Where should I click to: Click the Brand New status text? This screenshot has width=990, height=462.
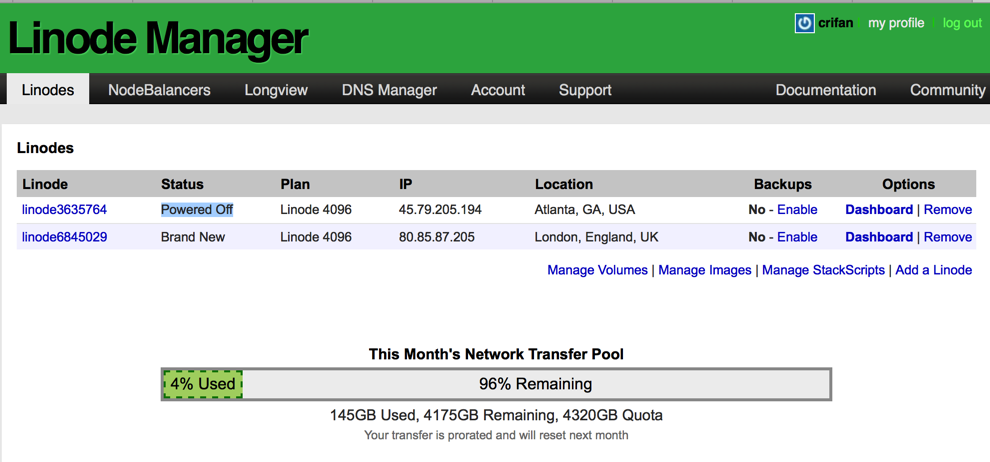click(193, 237)
